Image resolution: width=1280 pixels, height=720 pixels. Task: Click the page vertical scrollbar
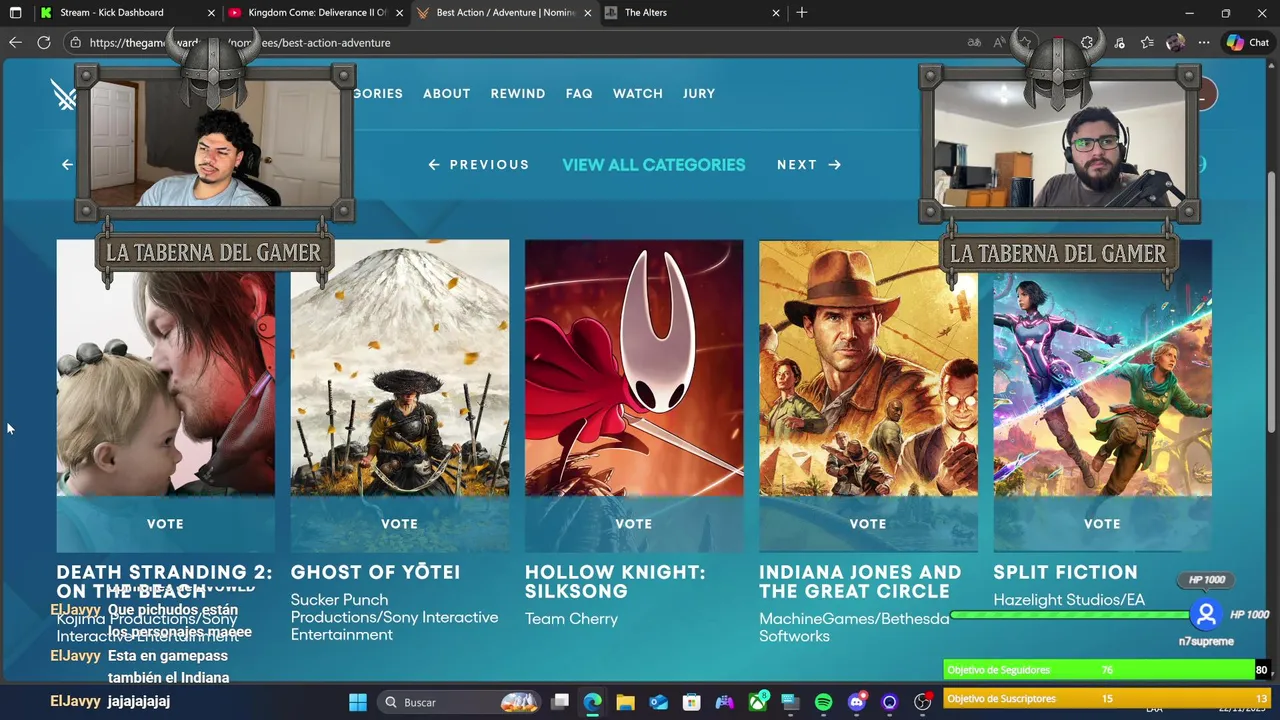coord(1272,300)
